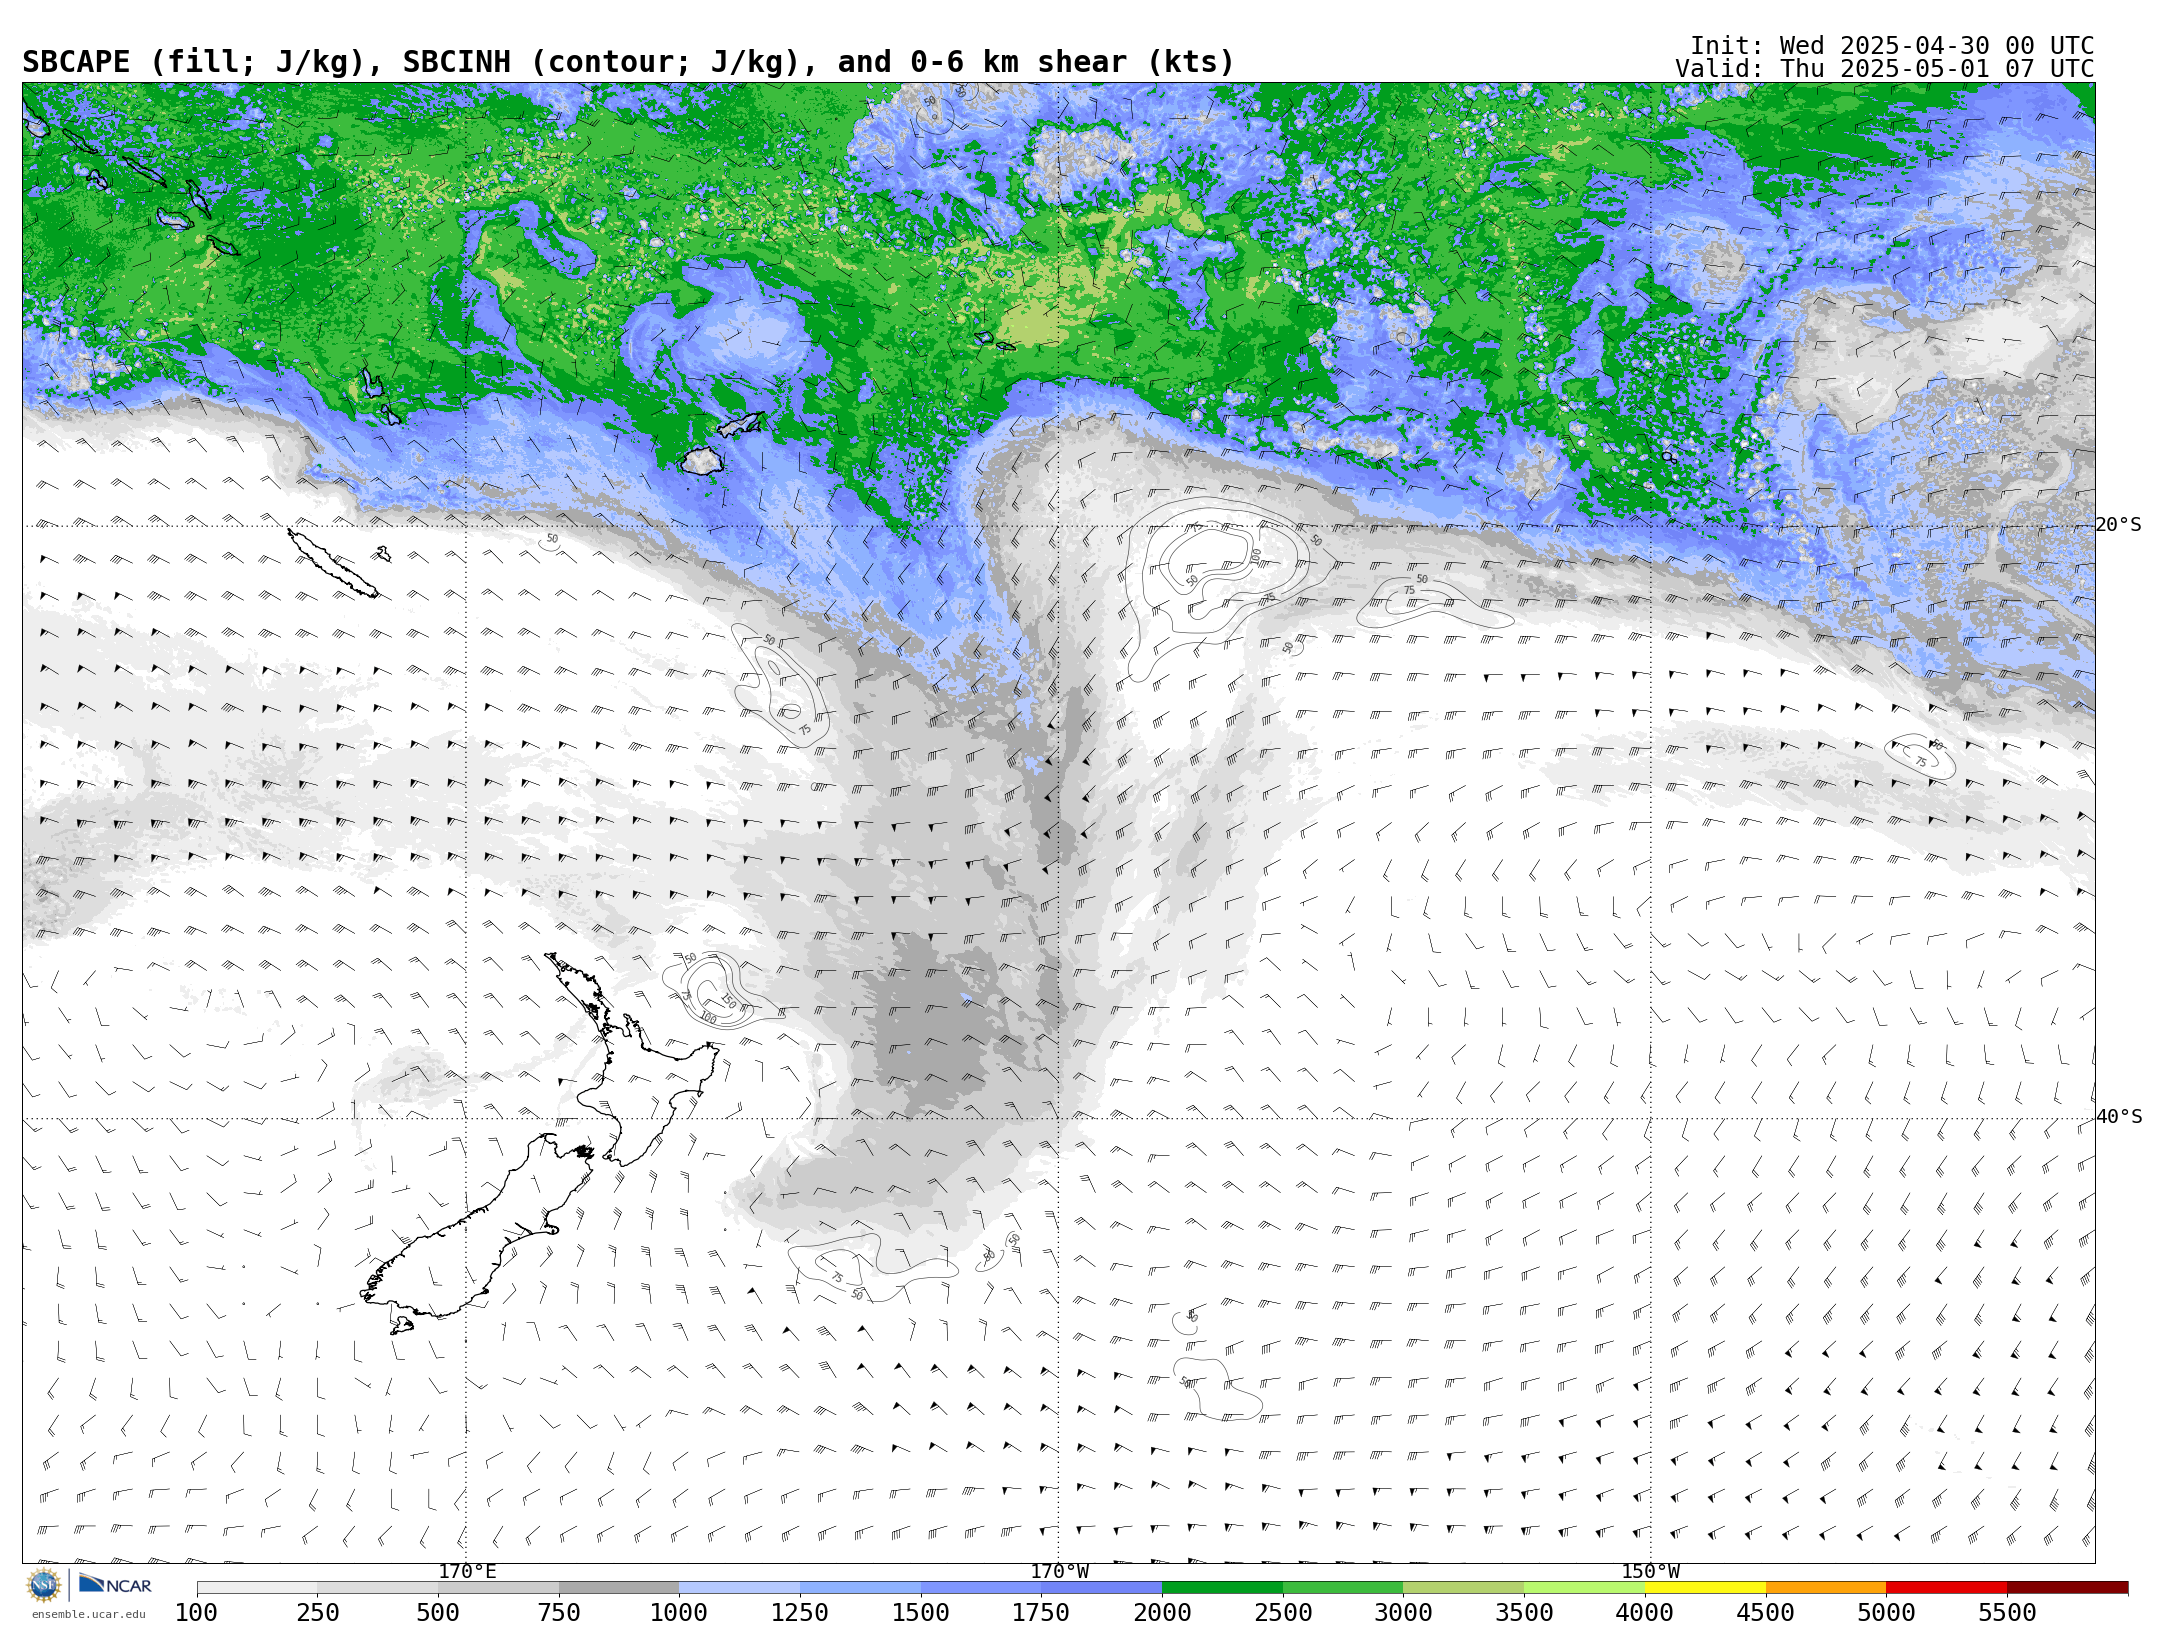Click the 3500 colorbar label

(x=1524, y=1613)
